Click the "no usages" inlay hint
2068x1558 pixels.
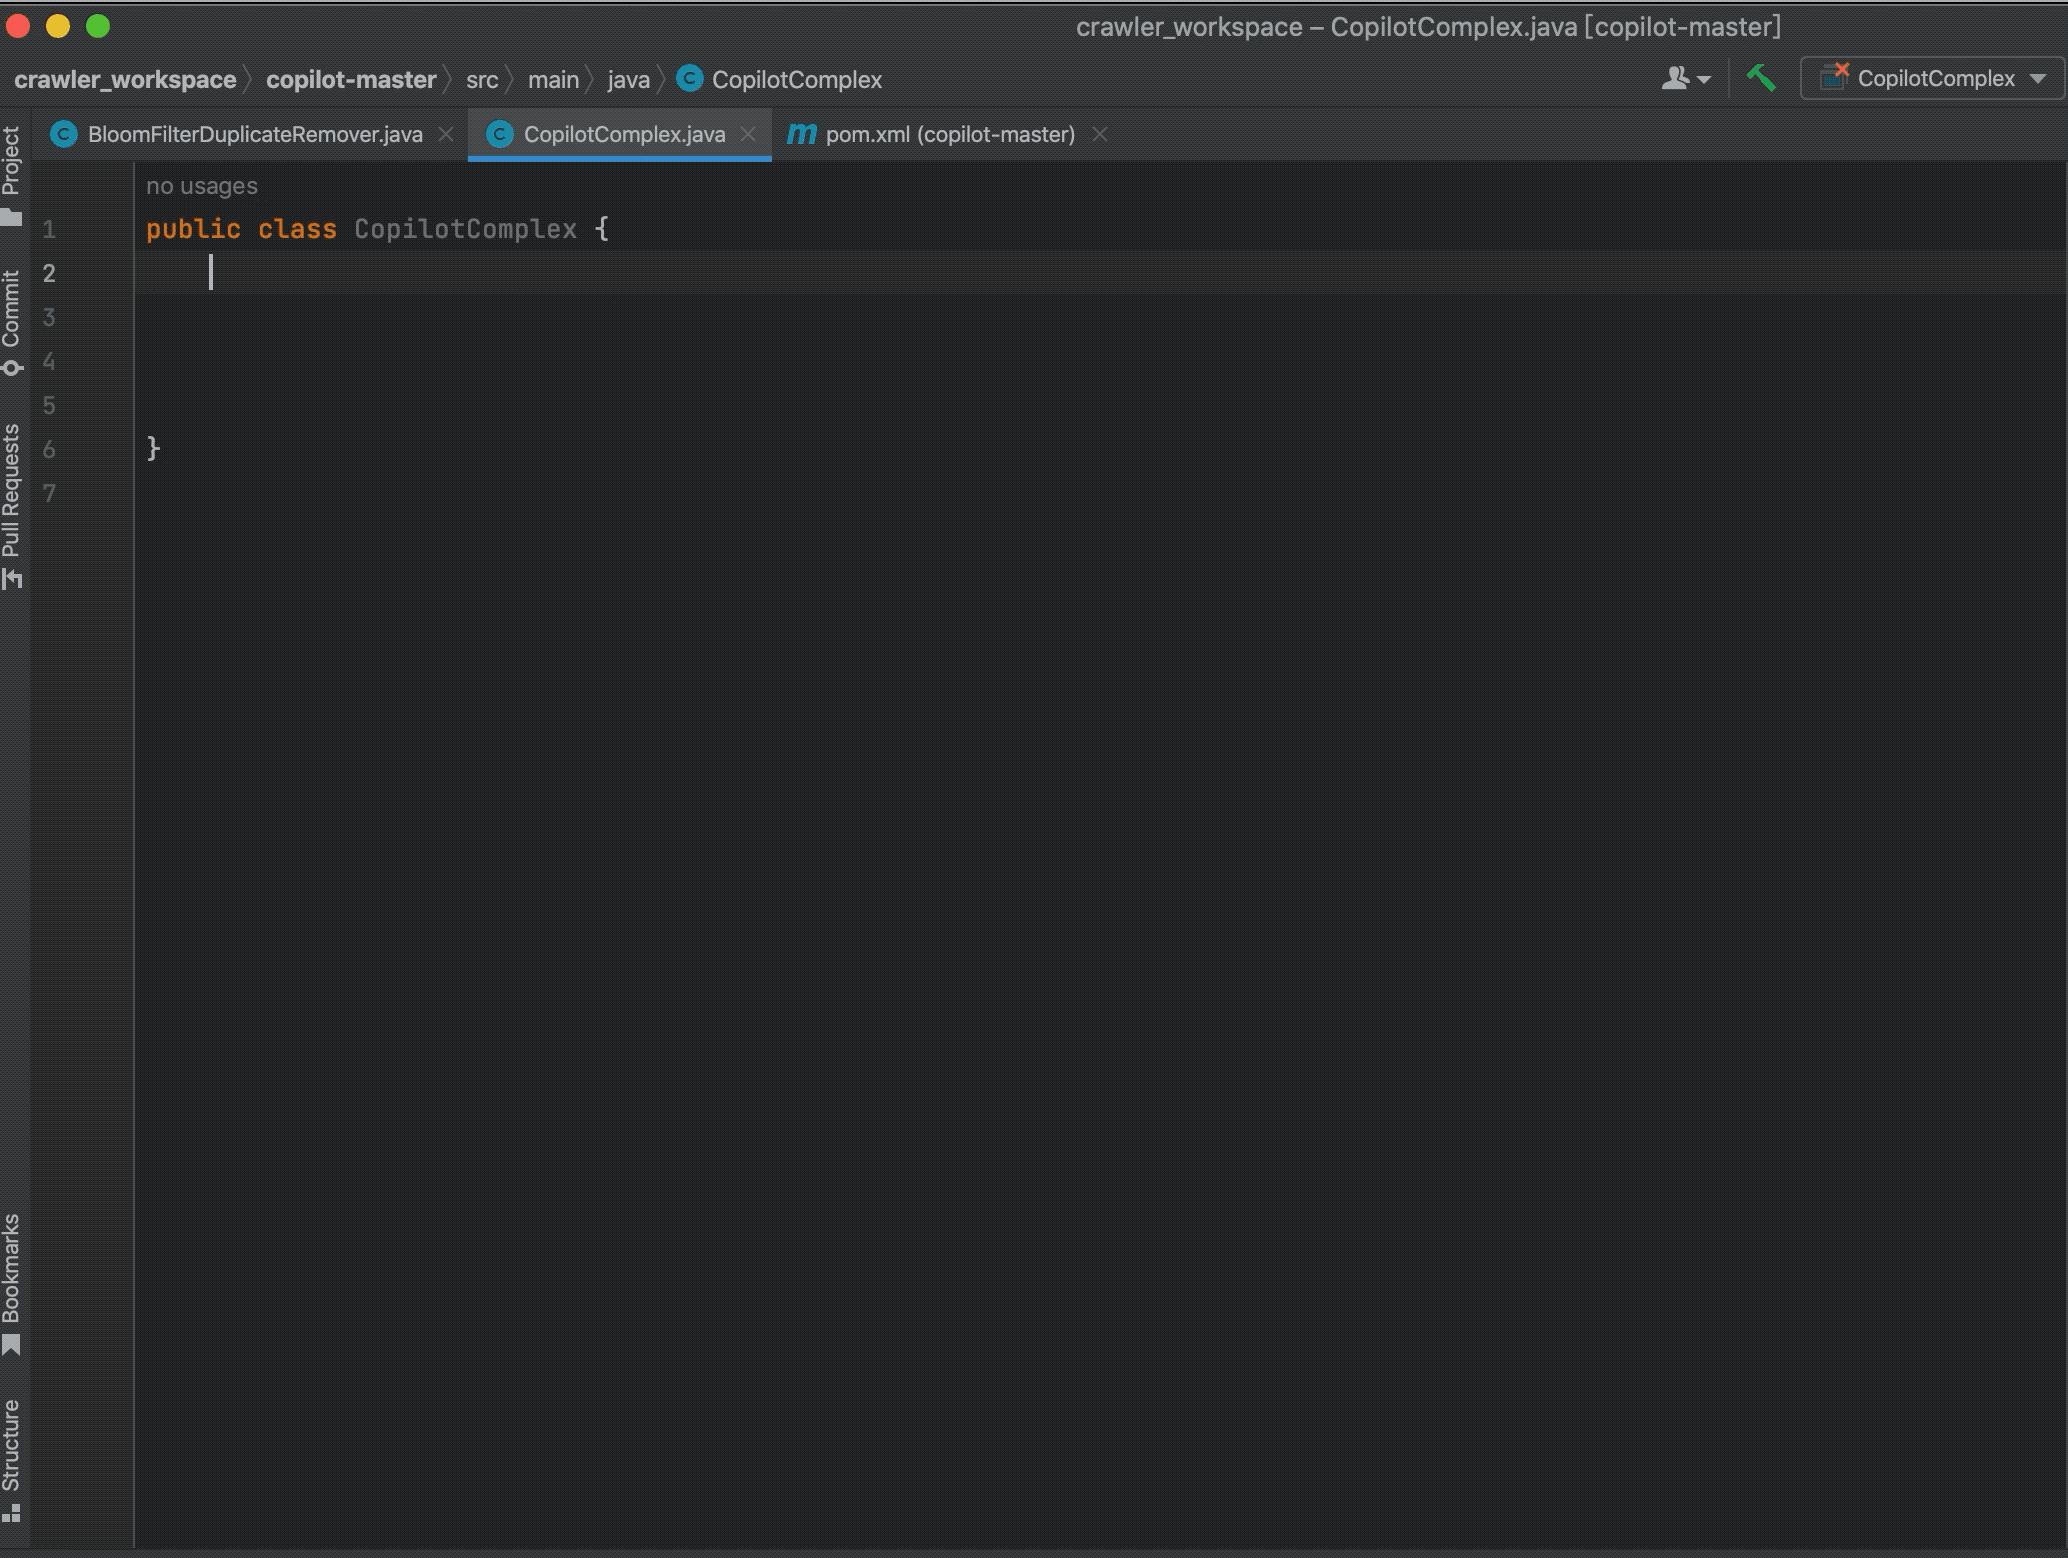(202, 186)
